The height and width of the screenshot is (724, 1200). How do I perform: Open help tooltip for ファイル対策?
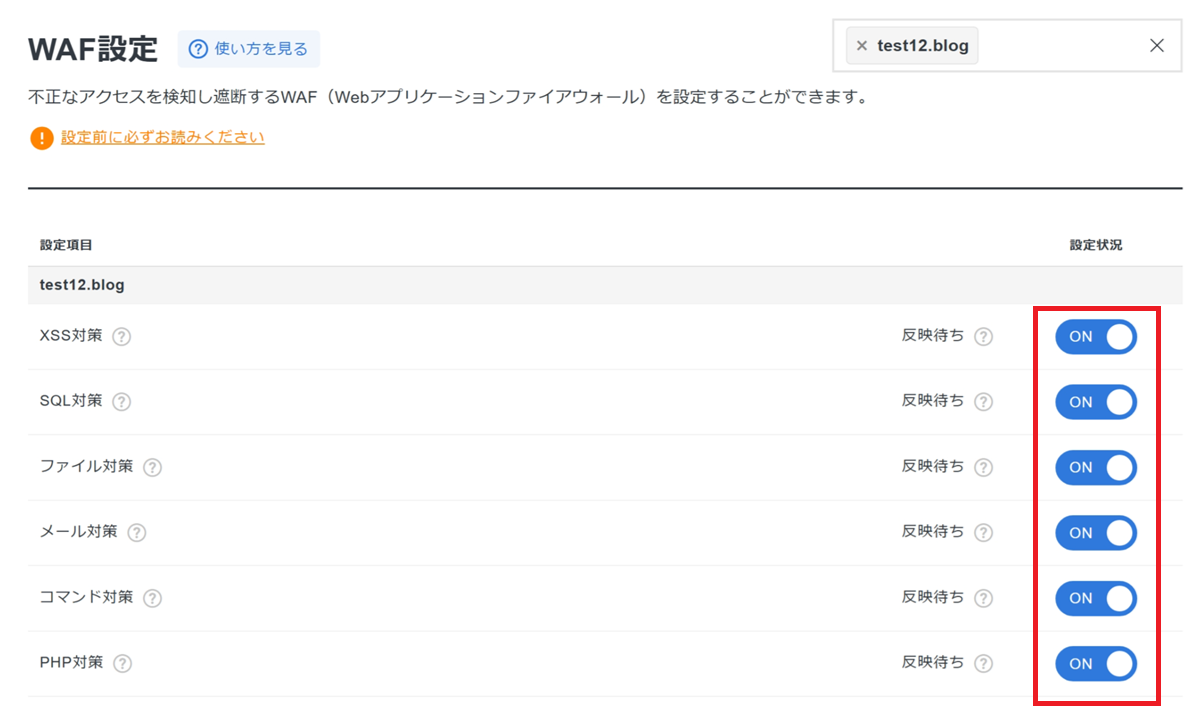[152, 467]
